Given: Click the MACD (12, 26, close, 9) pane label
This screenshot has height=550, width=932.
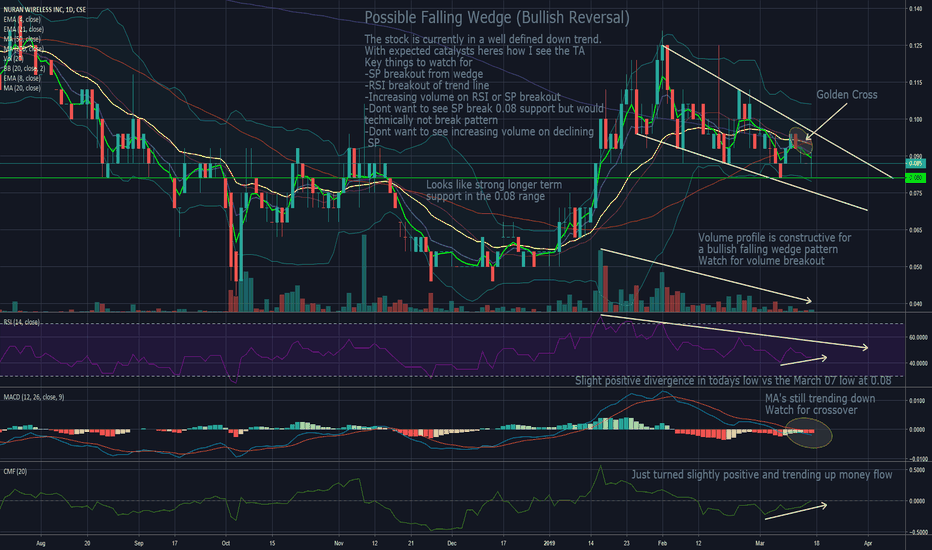Looking at the screenshot, I should 34,397.
